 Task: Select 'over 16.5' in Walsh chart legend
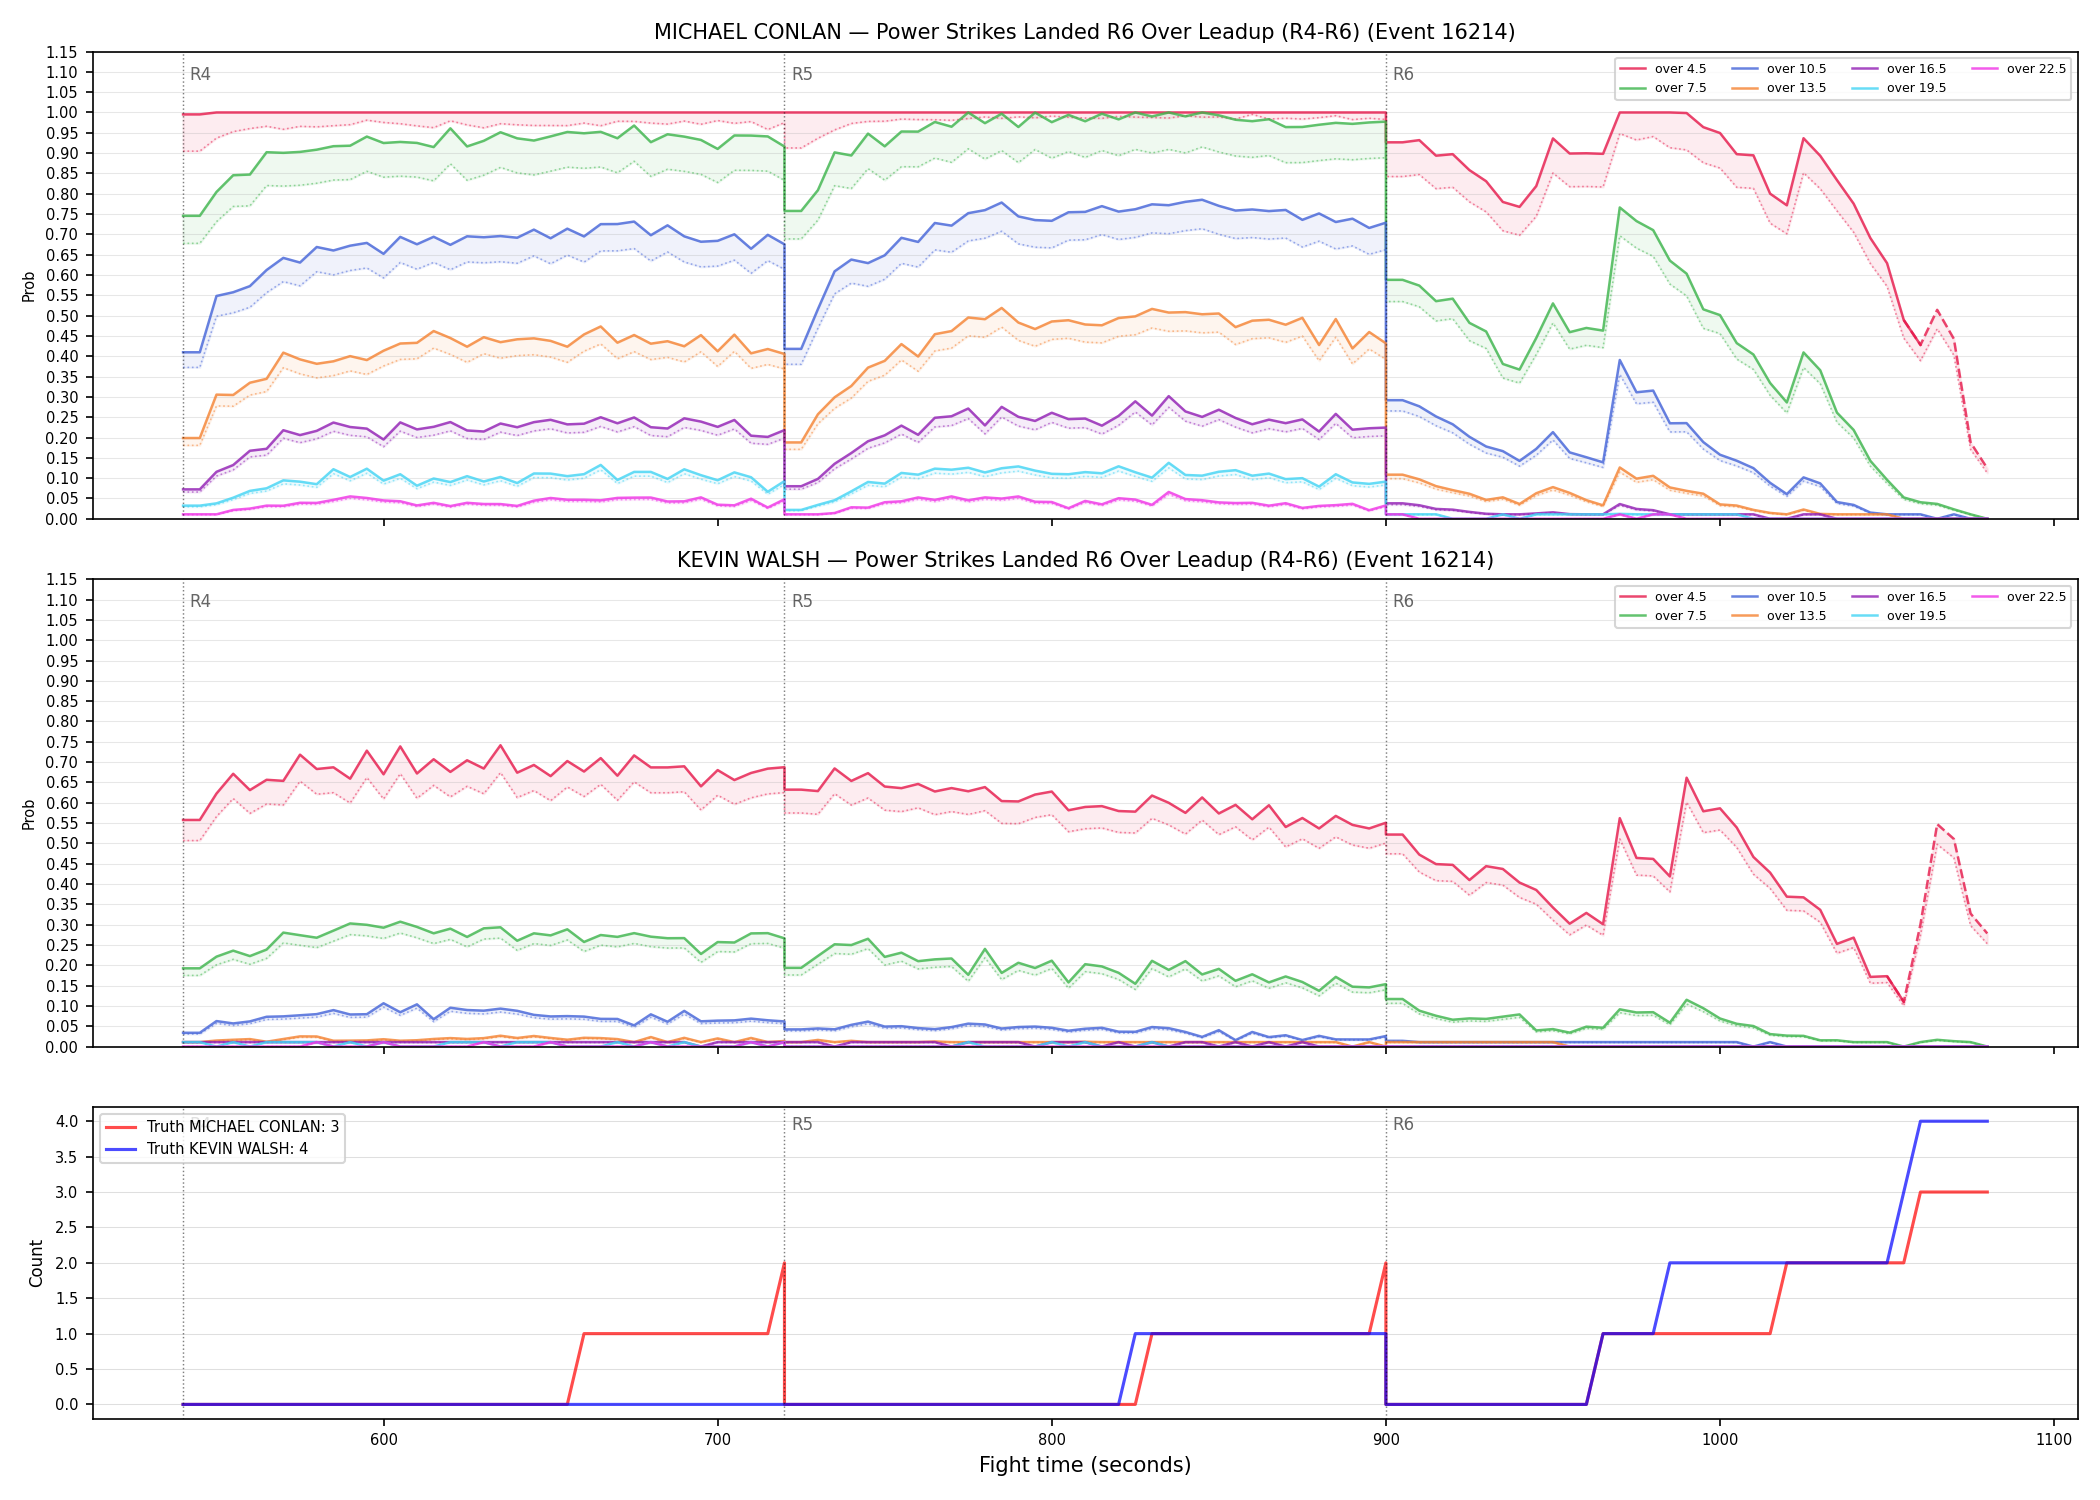point(1899,597)
